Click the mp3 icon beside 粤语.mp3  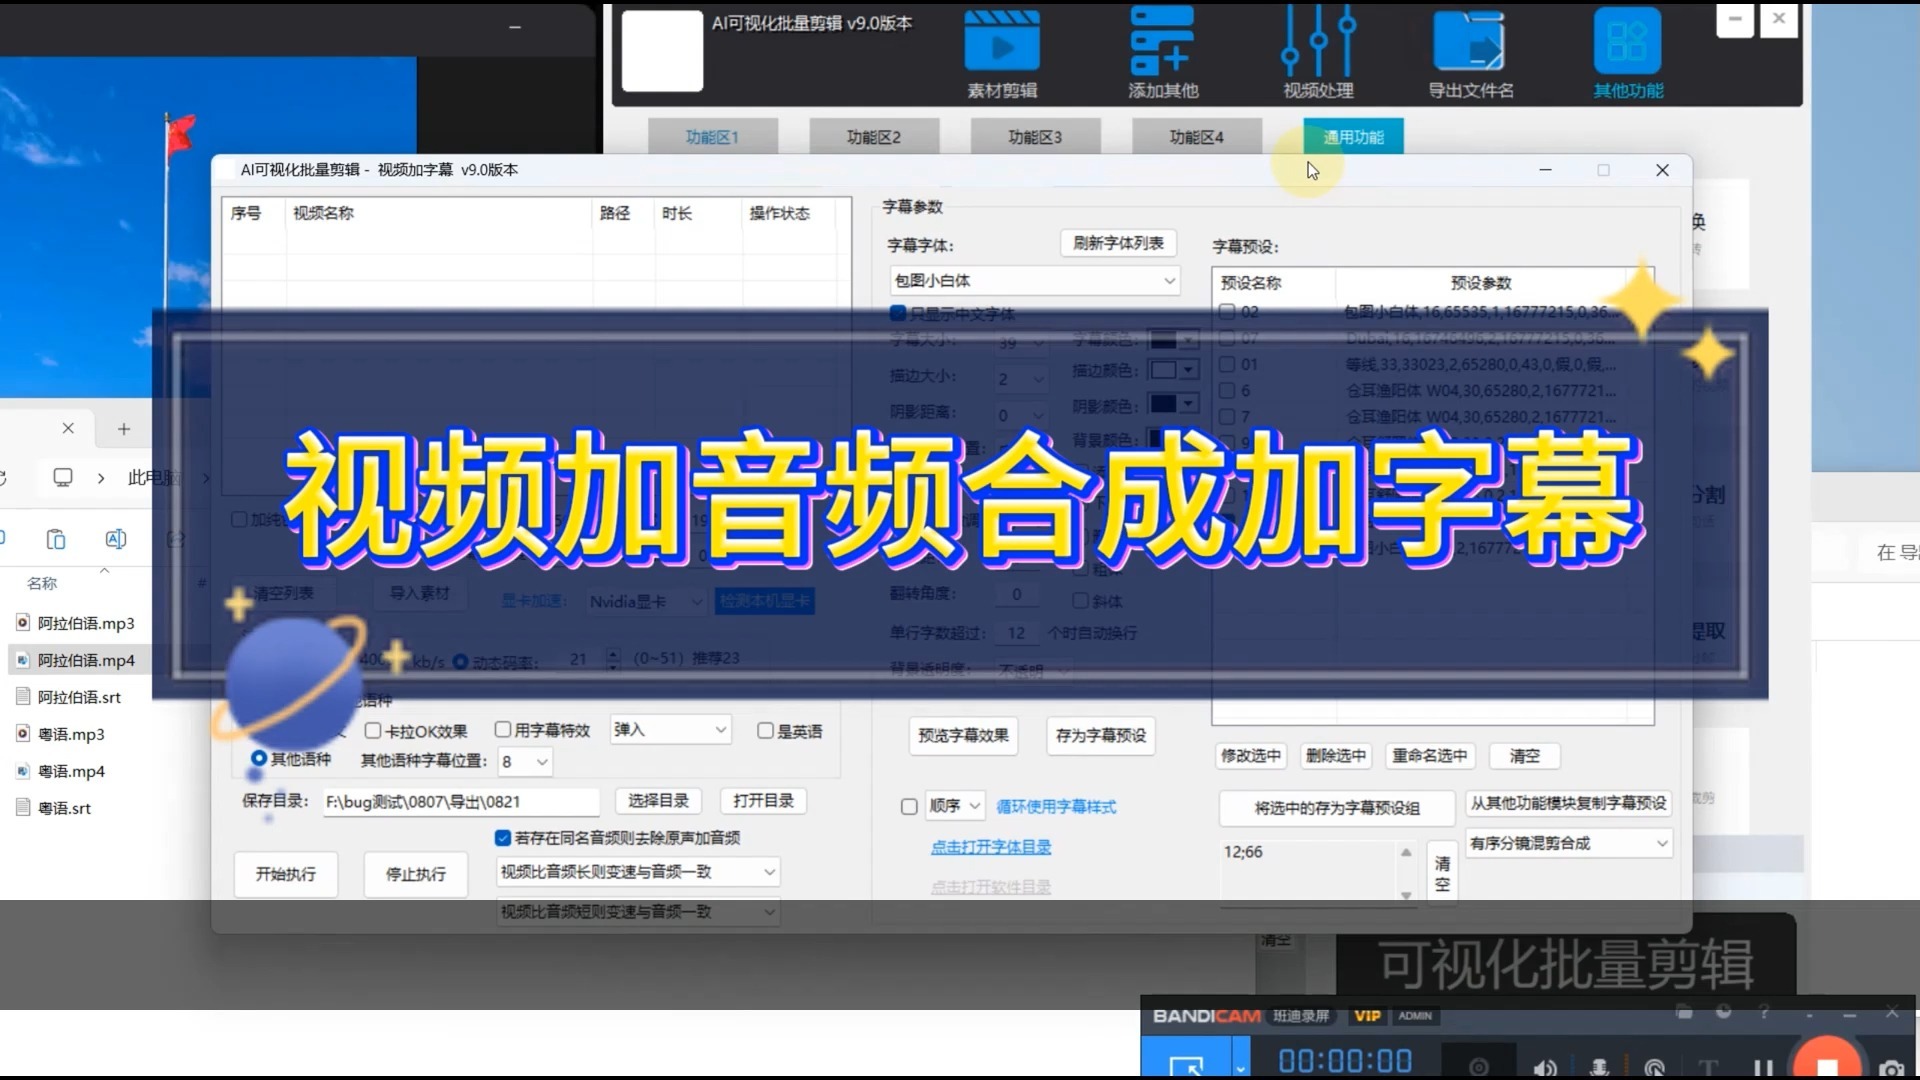coord(22,734)
